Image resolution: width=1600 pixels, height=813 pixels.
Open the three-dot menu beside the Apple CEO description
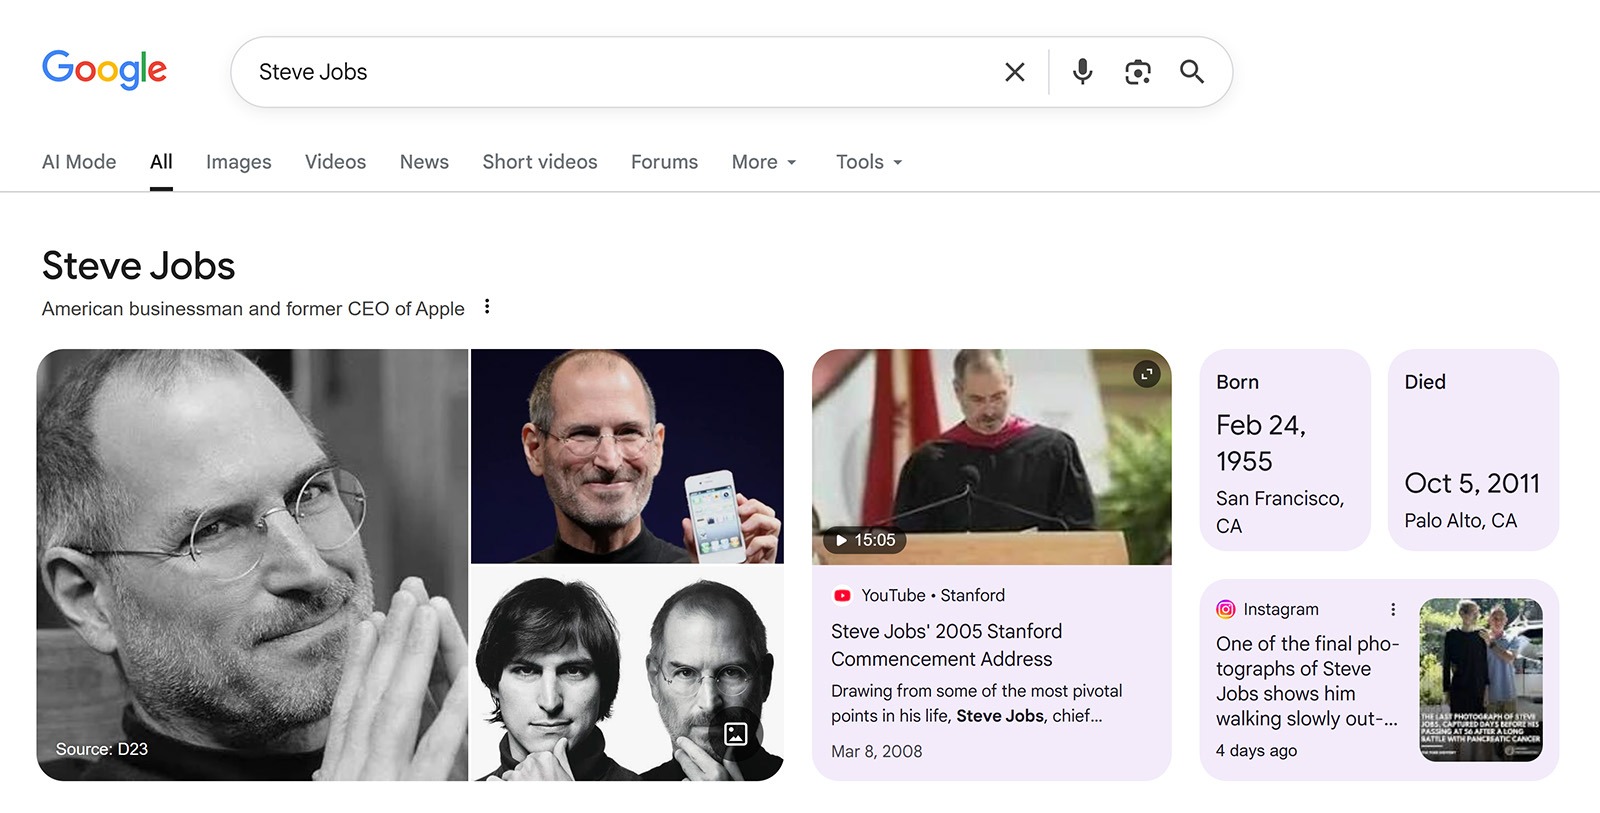point(486,307)
